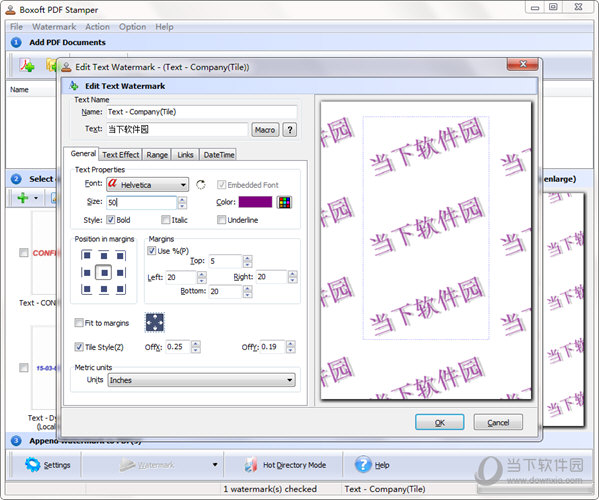Screen dimensions: 599x500
Task: Enable the Italic style checkbox
Action: click(165, 220)
